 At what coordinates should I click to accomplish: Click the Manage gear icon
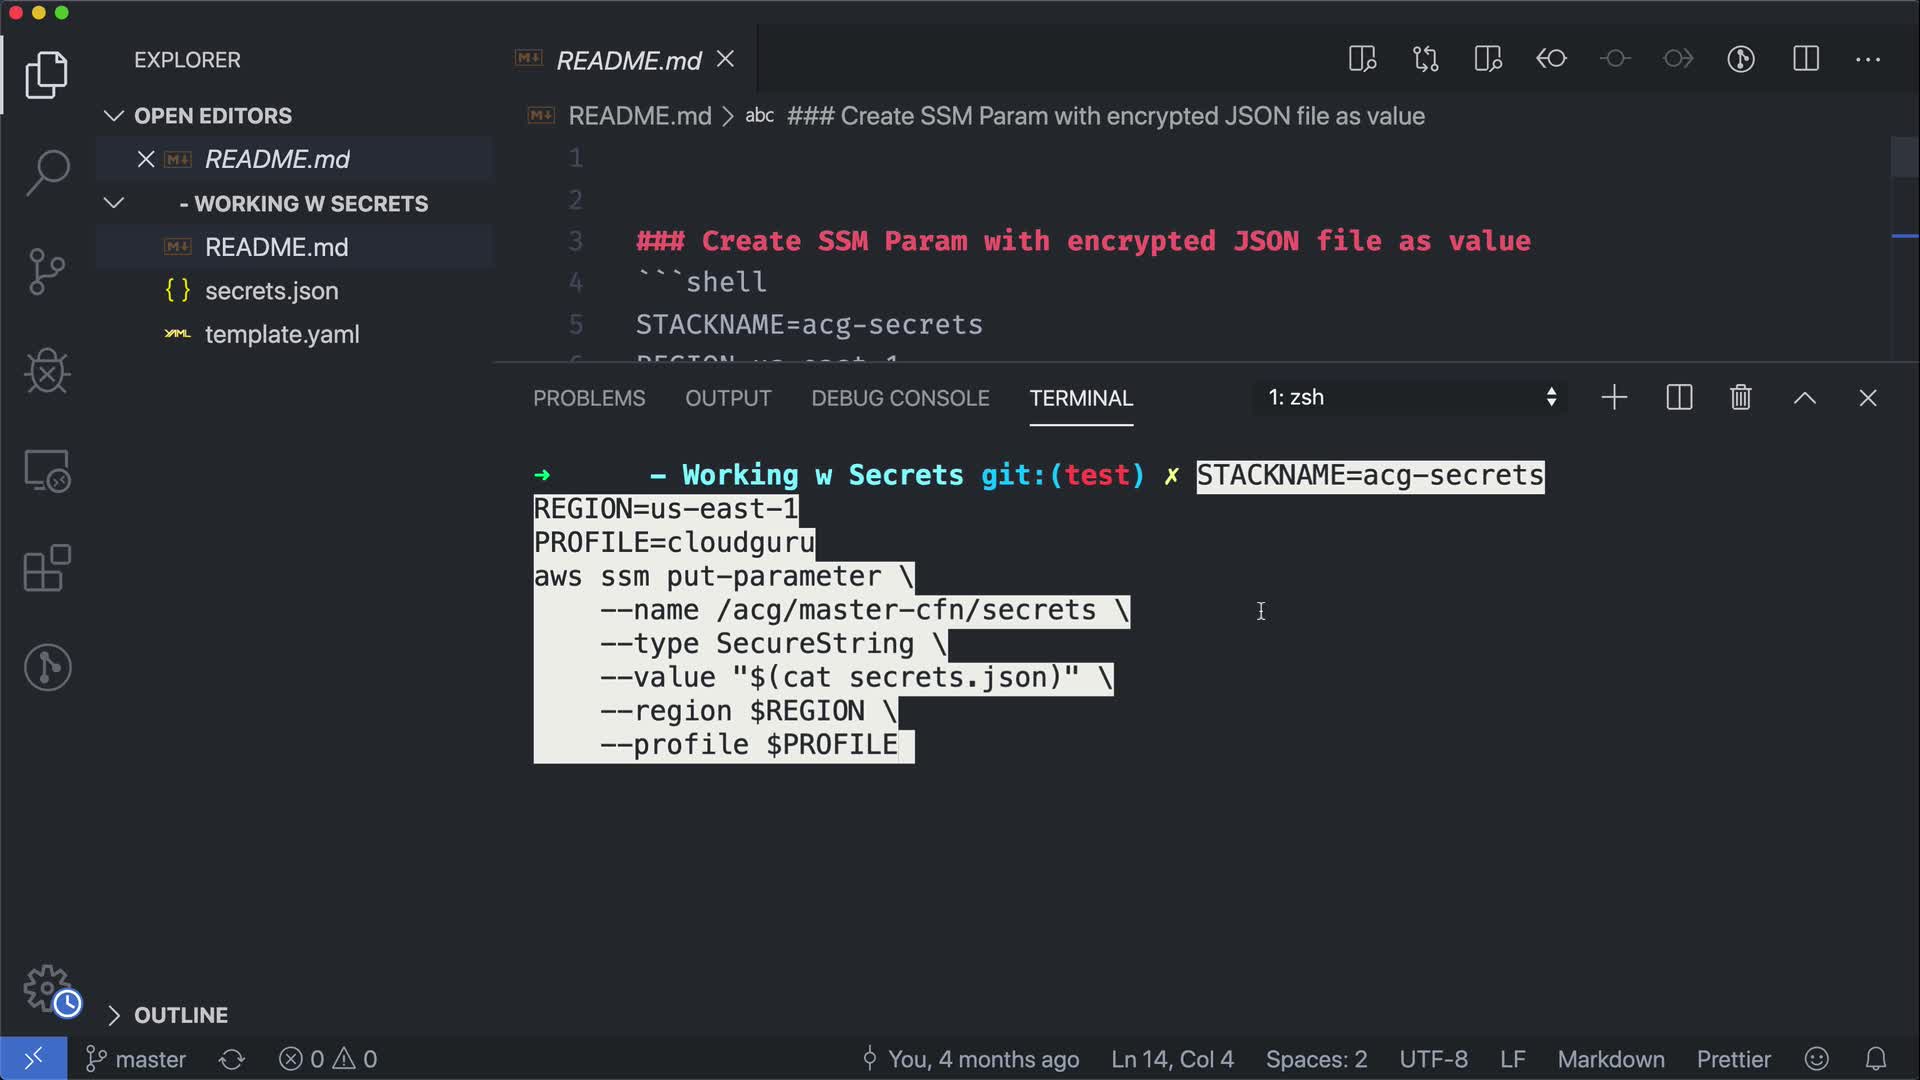(x=47, y=988)
